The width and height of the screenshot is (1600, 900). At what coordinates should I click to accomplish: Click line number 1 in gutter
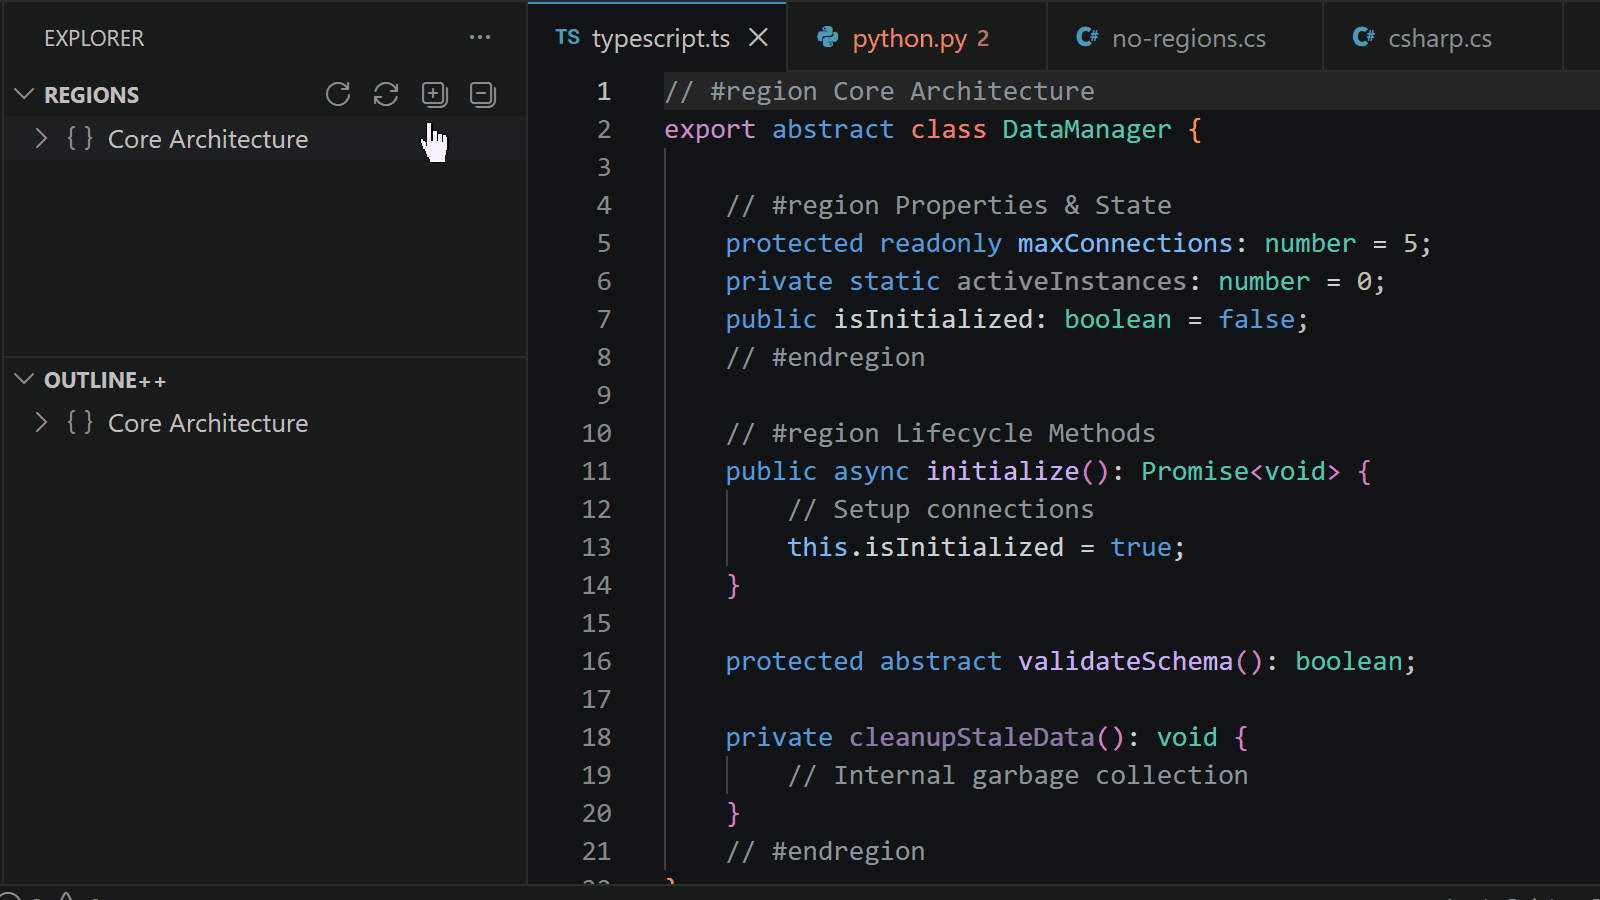pyautogui.click(x=604, y=91)
